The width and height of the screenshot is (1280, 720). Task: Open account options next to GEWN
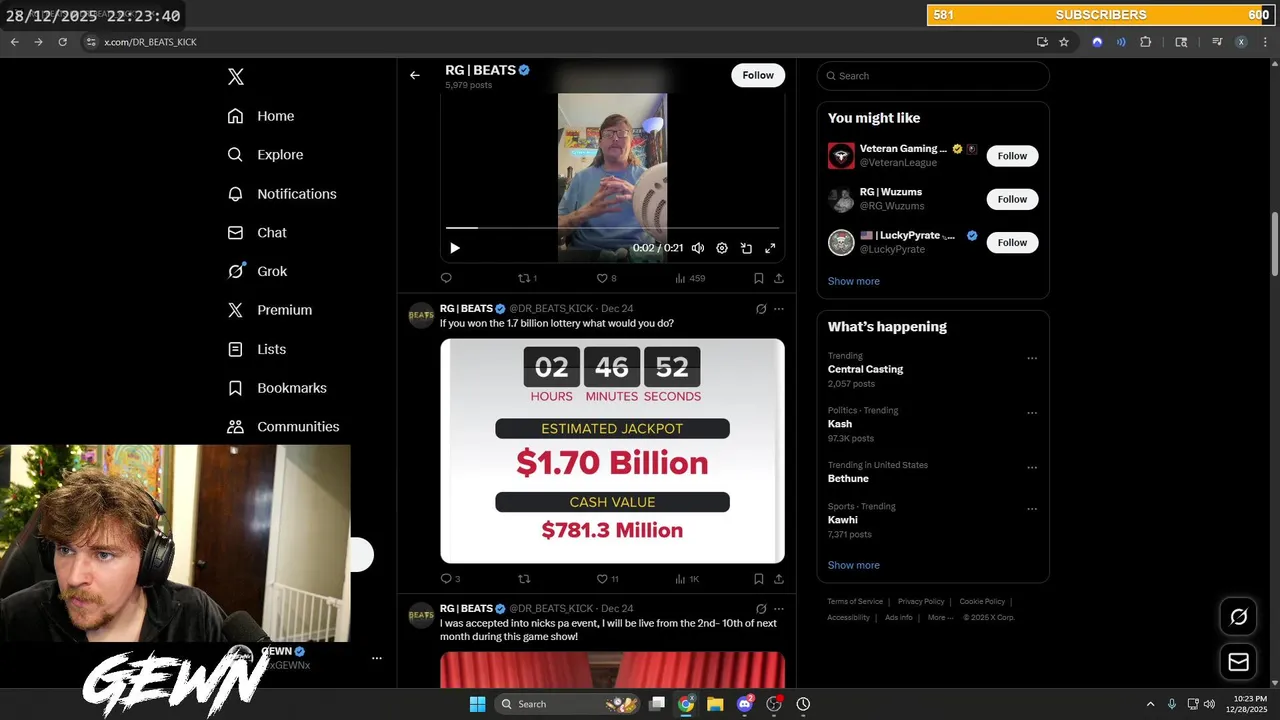pyautogui.click(x=377, y=658)
